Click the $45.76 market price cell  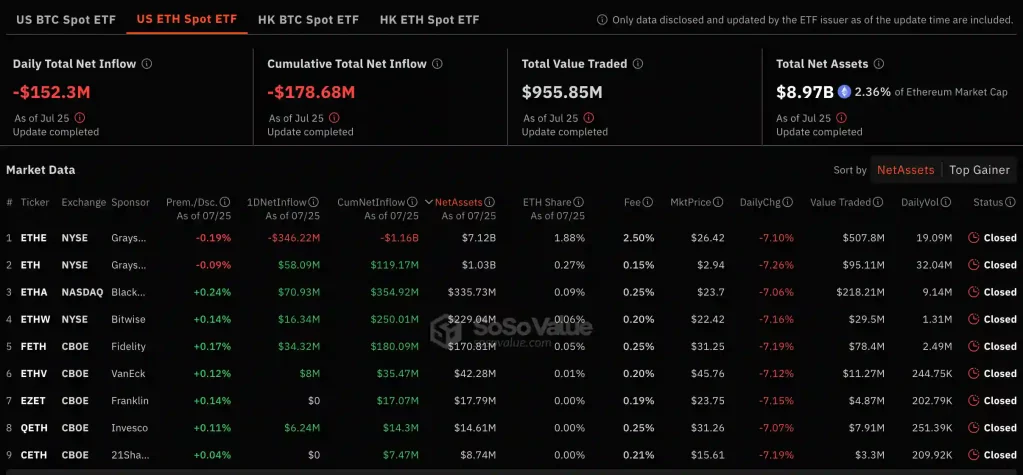[708, 373]
